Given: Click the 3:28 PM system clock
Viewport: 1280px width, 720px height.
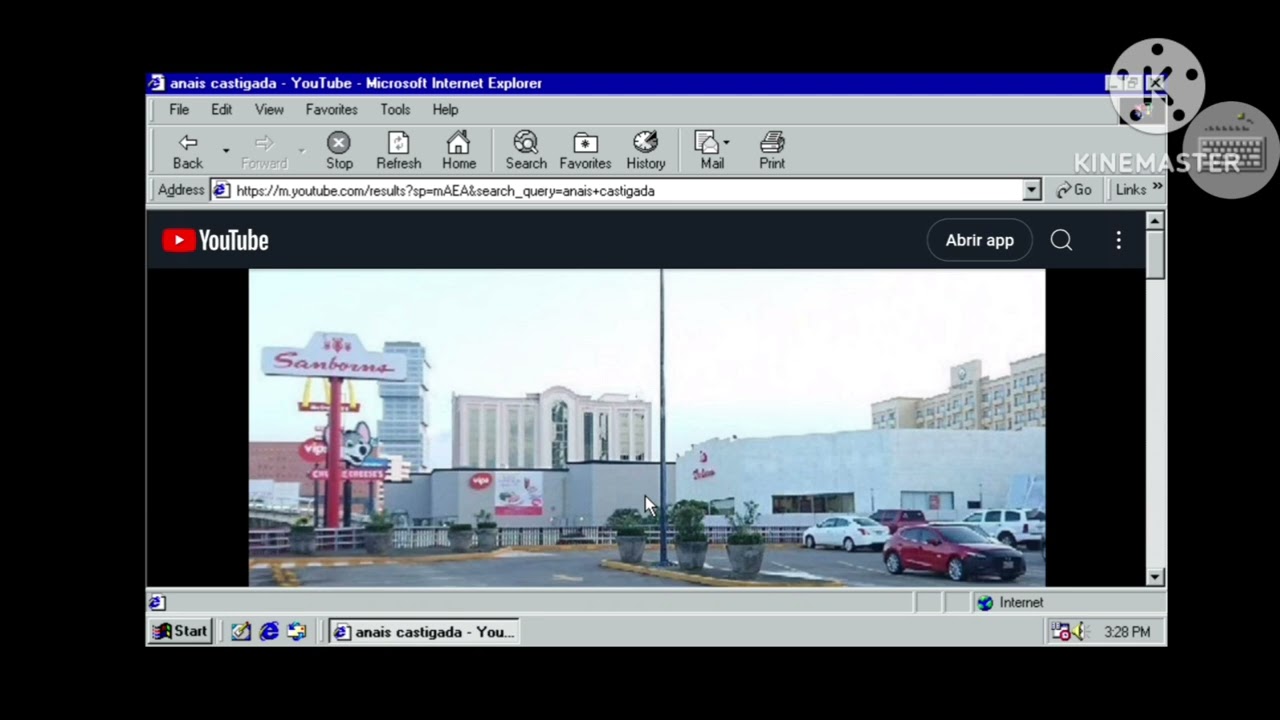Looking at the screenshot, I should click(1127, 632).
